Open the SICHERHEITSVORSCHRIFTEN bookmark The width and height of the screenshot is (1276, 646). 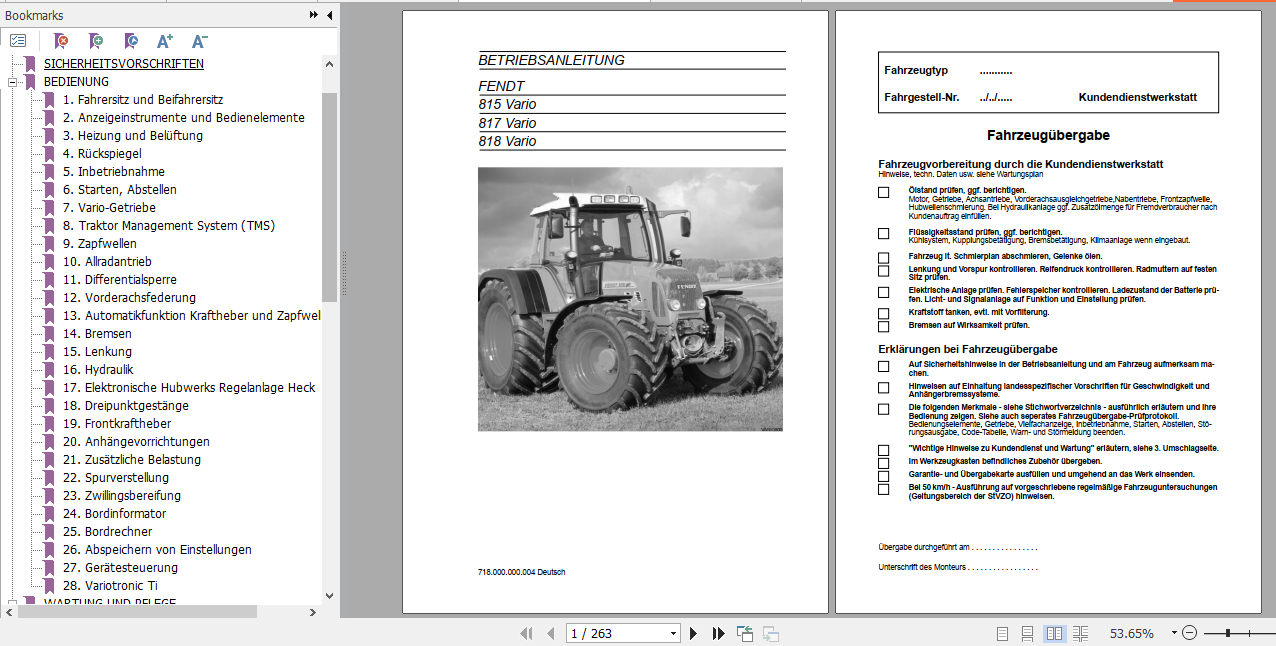tap(123, 63)
